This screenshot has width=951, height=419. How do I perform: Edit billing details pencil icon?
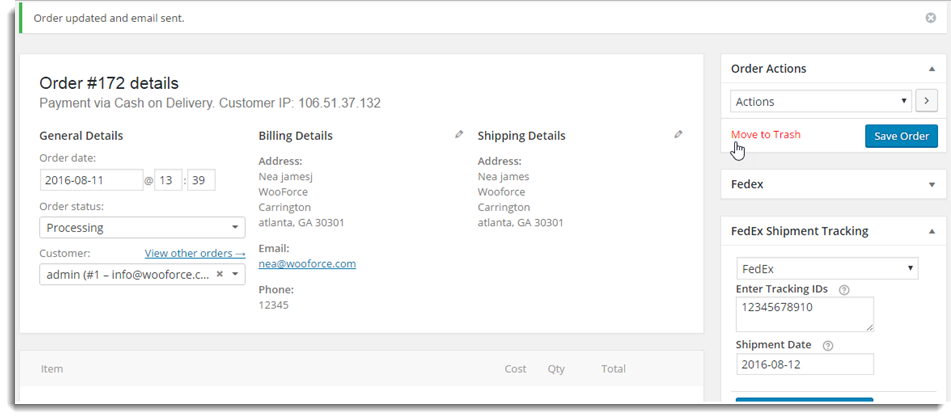coord(459,134)
